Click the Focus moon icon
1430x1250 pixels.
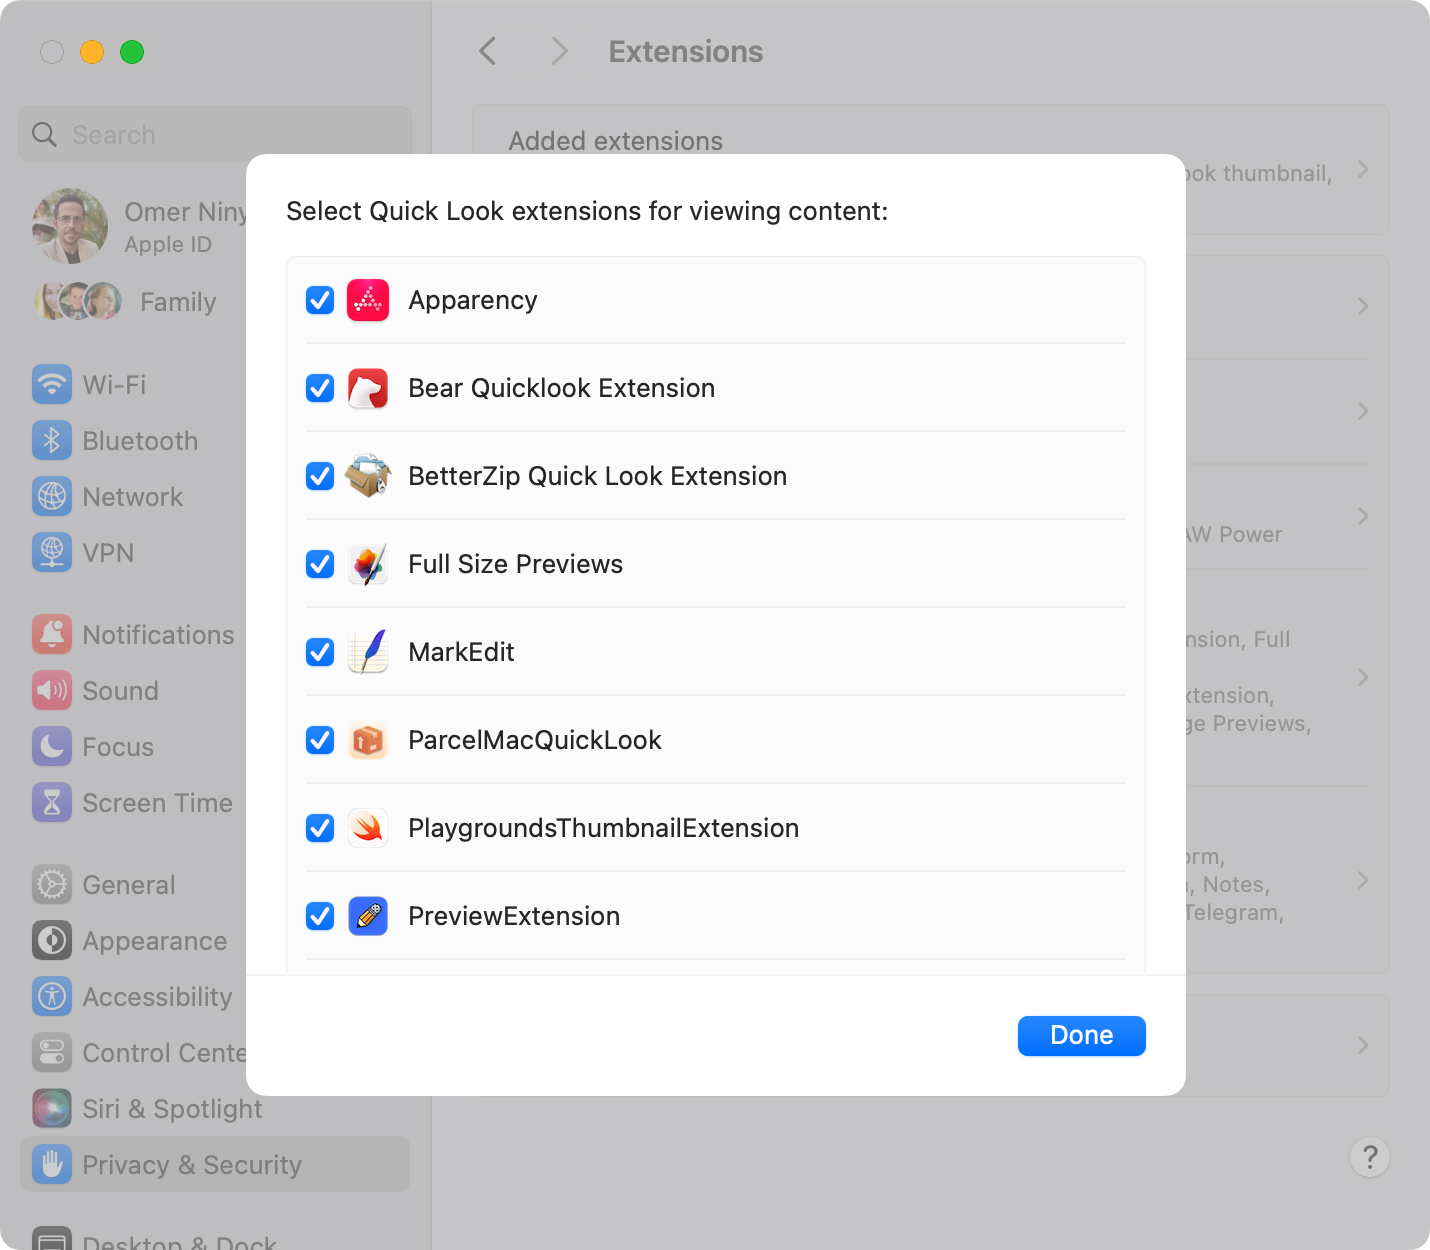pyautogui.click(x=52, y=747)
